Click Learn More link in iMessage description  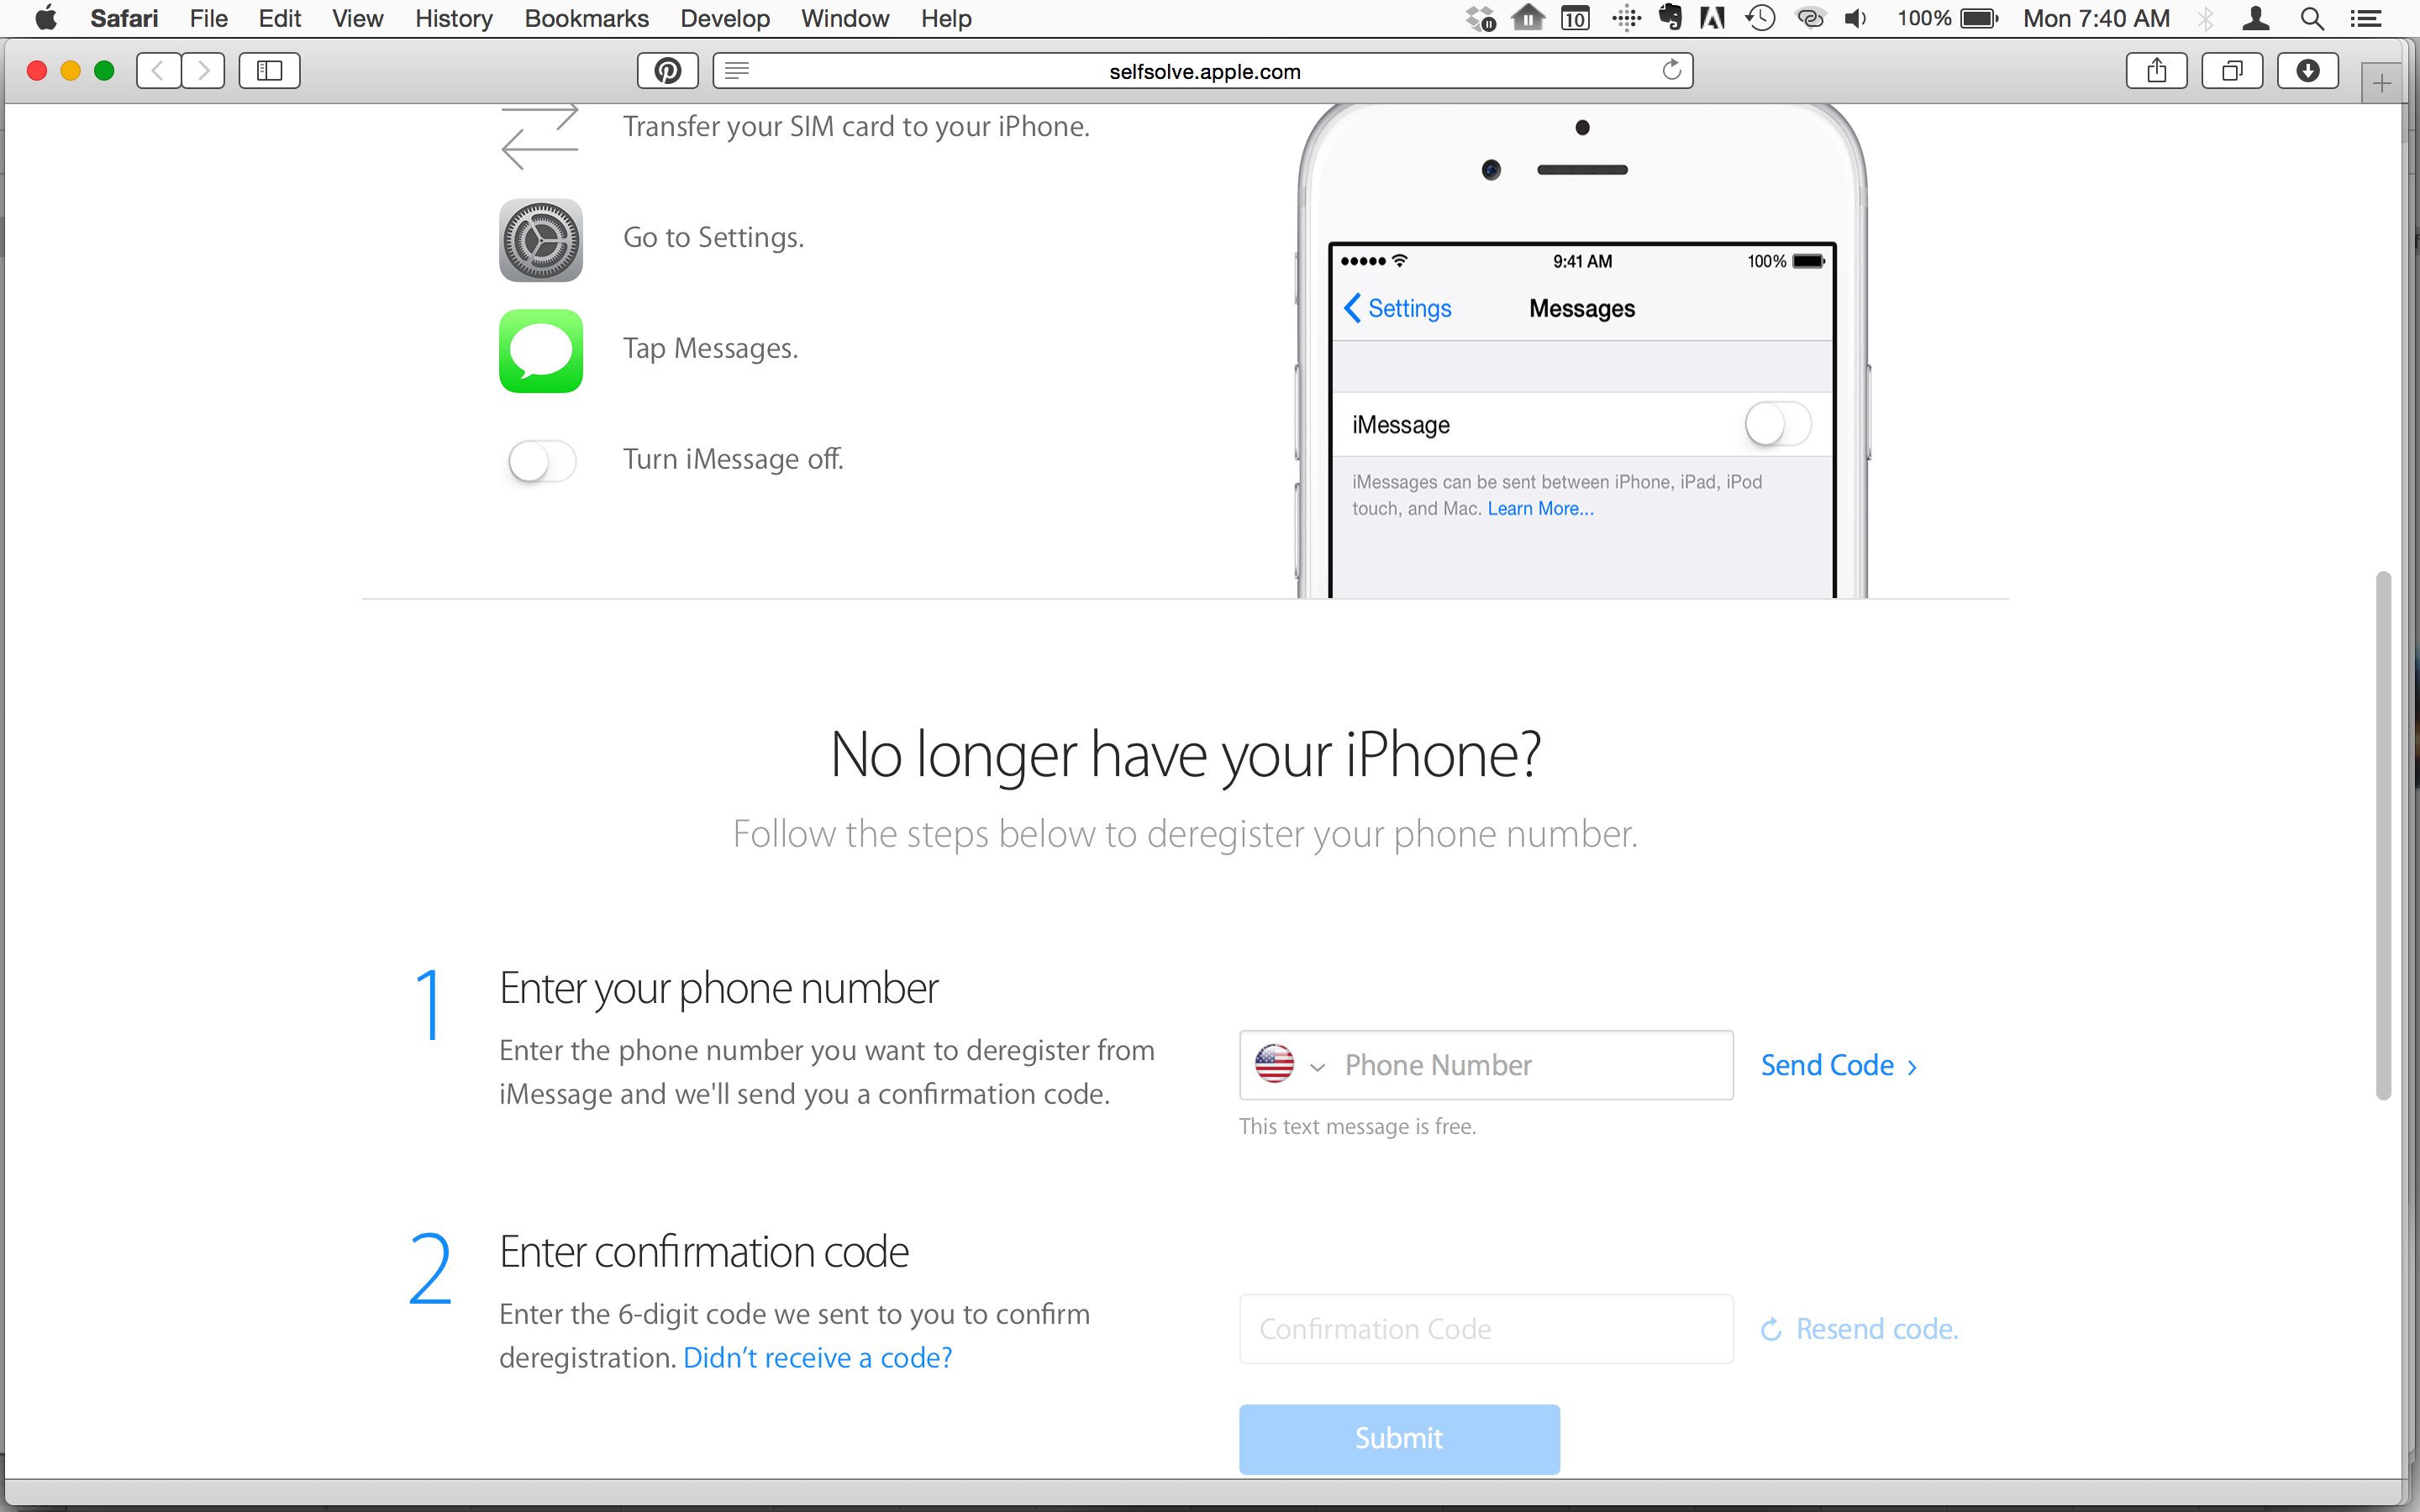click(x=1539, y=507)
